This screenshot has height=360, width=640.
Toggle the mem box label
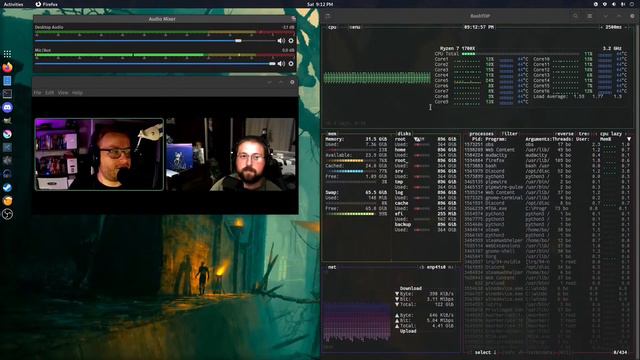coord(332,134)
